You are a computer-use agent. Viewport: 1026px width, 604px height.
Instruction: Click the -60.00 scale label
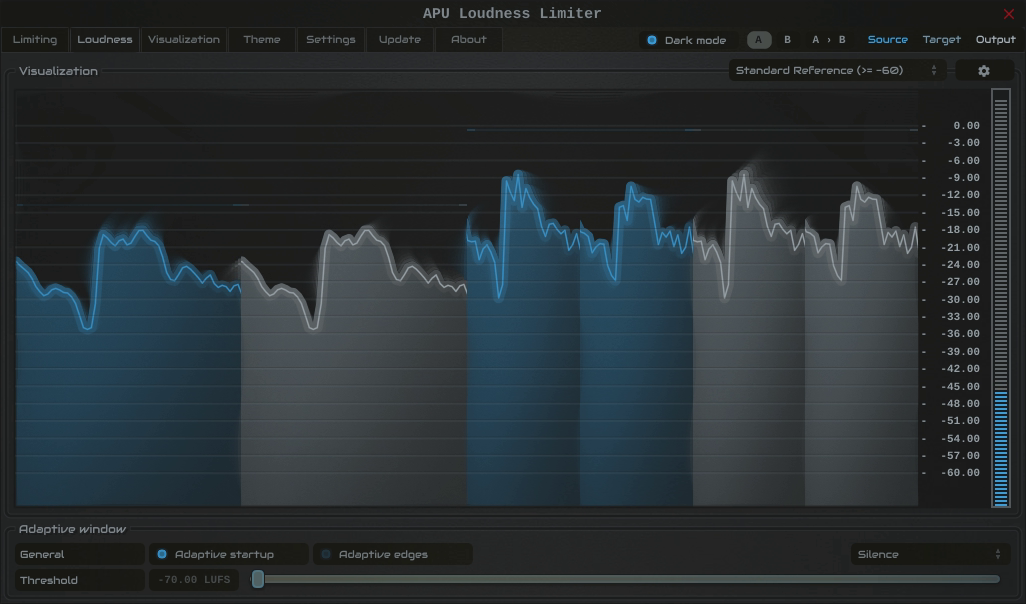960,473
